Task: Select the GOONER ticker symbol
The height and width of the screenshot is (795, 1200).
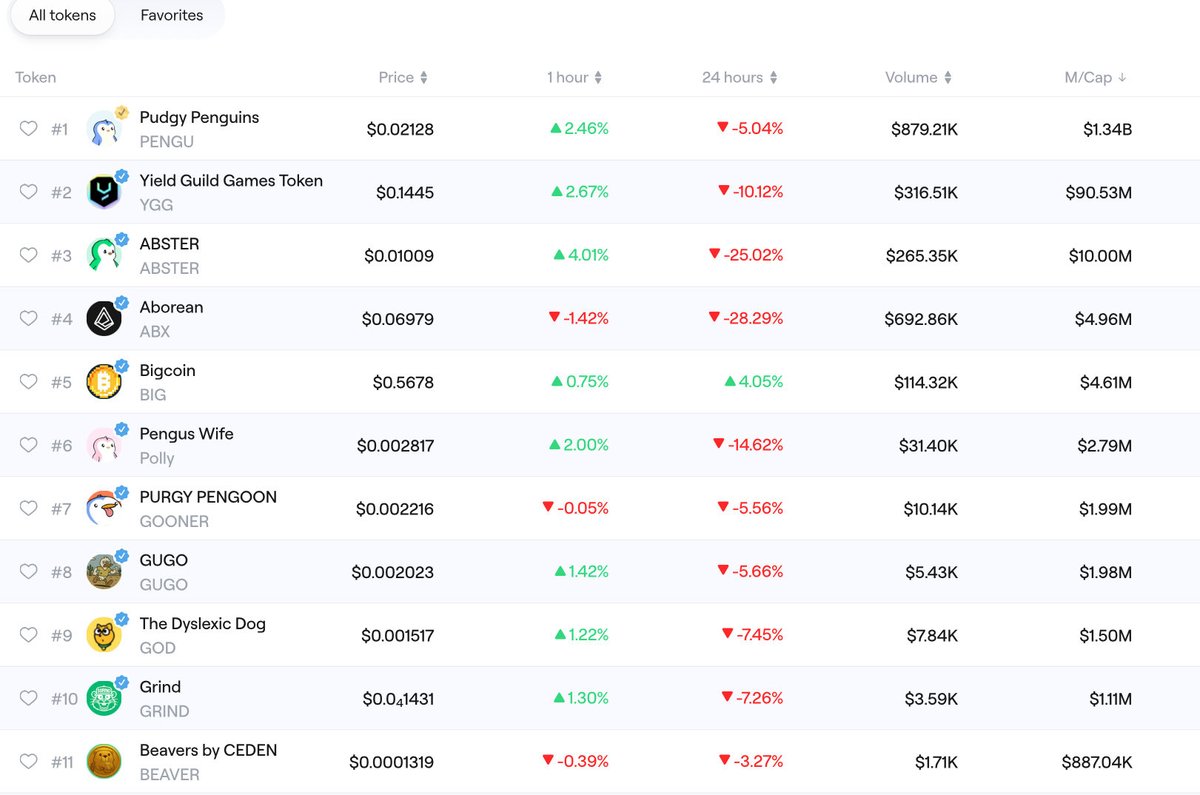Action: [174, 521]
